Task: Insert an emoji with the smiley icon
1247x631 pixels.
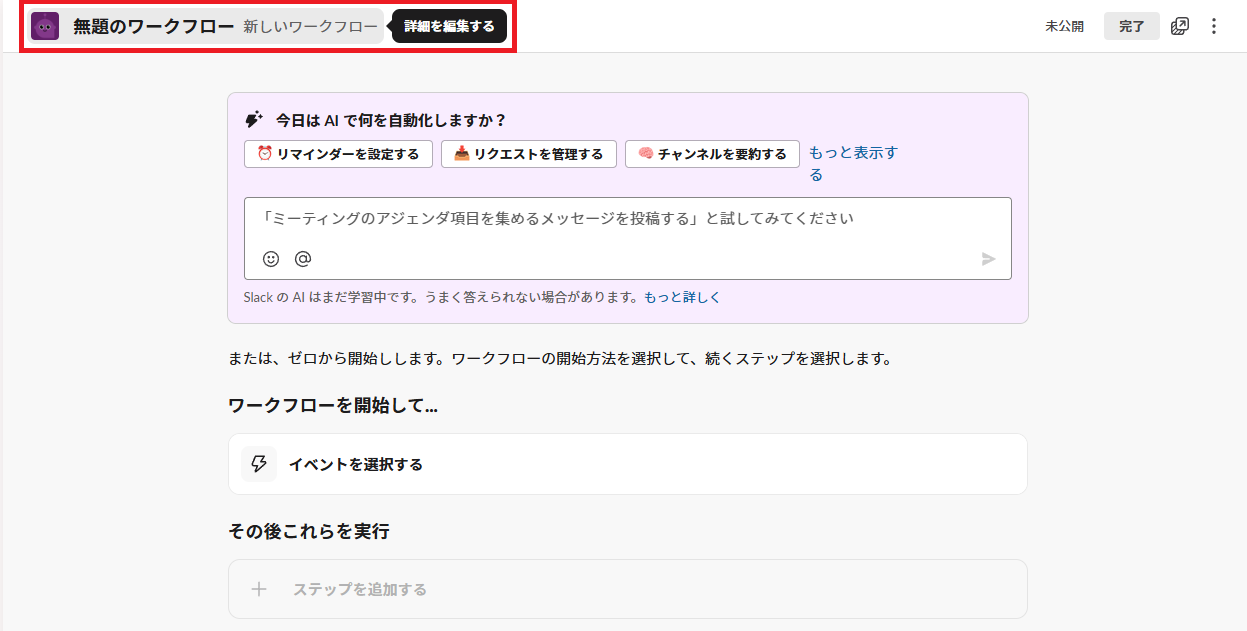Action: [x=271, y=259]
